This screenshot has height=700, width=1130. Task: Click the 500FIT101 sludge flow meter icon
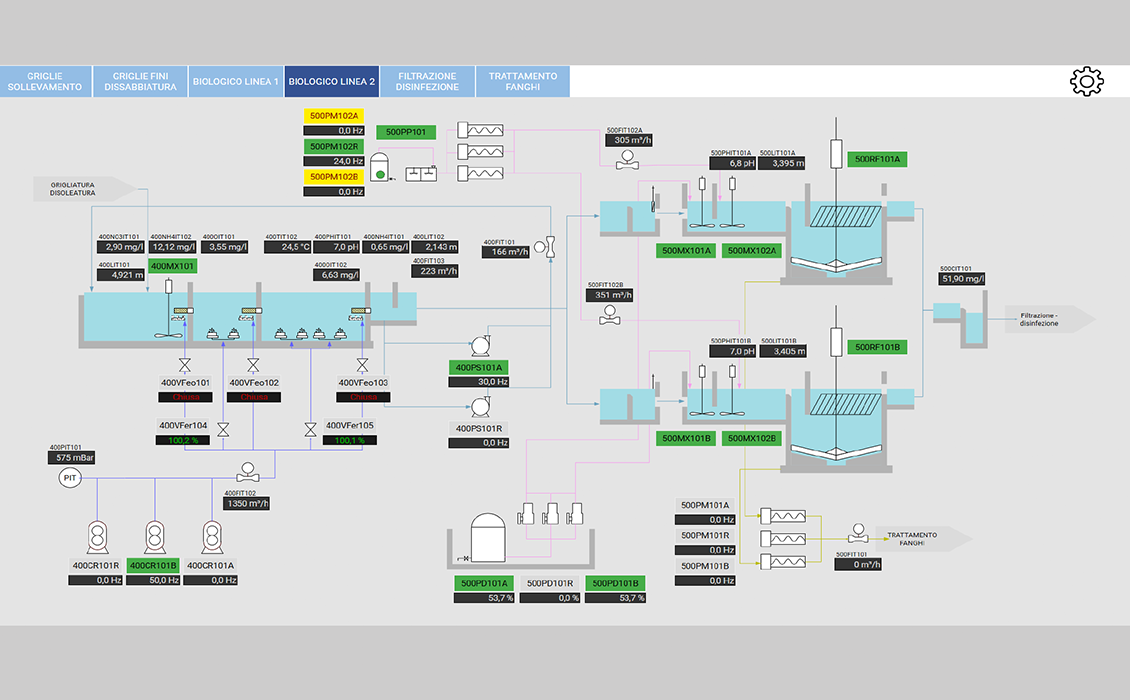[x=857, y=531]
